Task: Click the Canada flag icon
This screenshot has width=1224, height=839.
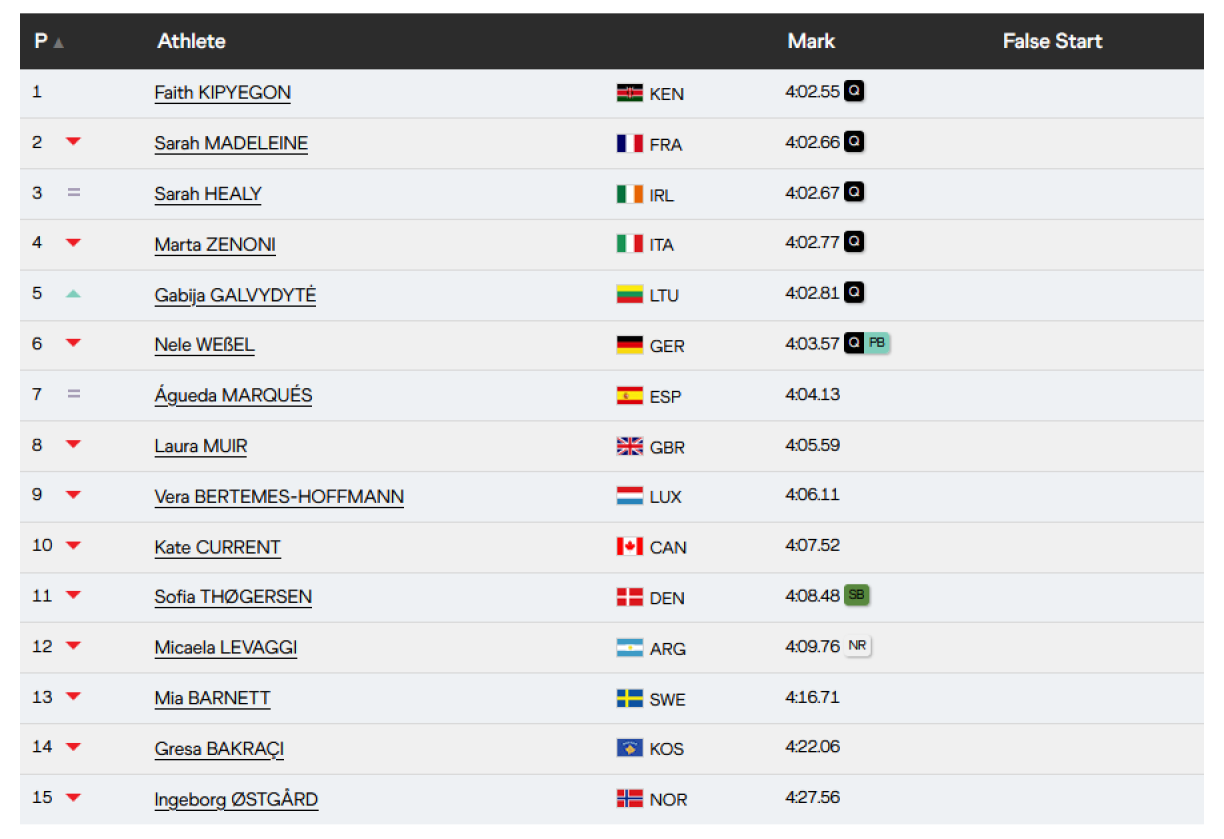Action: pyautogui.click(x=629, y=547)
